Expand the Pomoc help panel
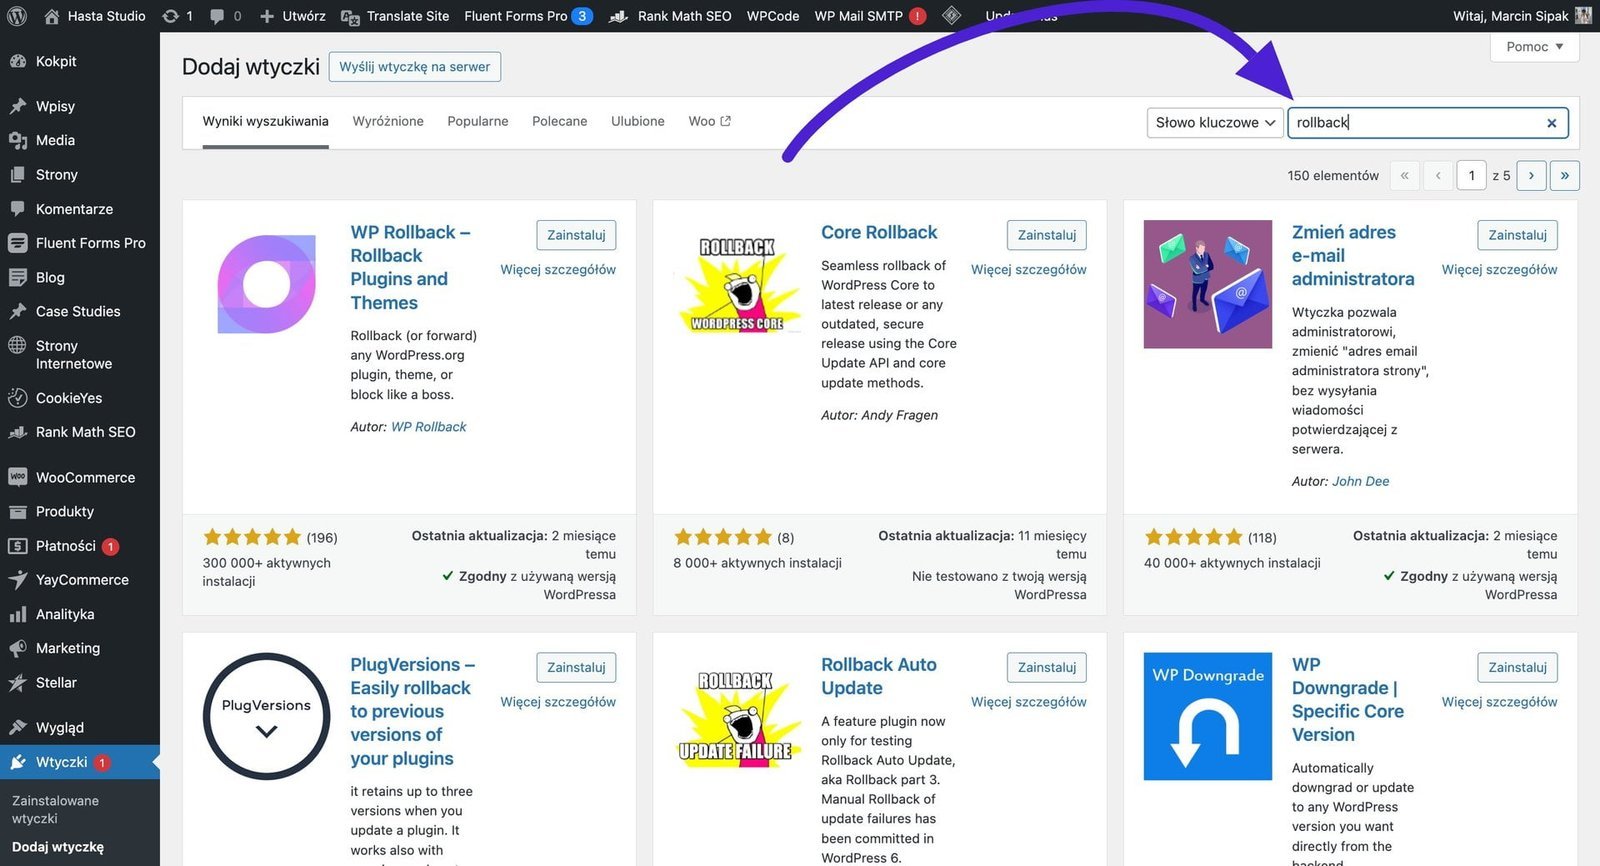Image resolution: width=1600 pixels, height=866 pixels. point(1534,47)
